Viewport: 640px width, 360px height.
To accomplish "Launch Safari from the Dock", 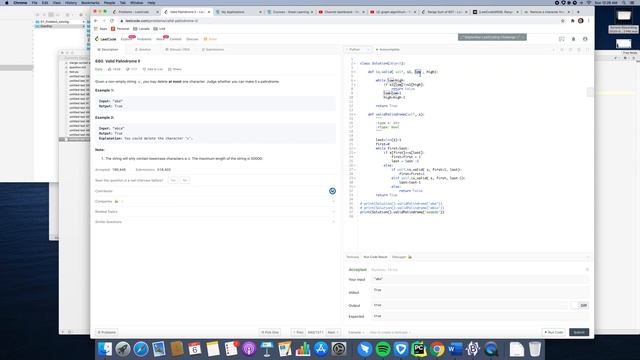I will click(x=141, y=349).
